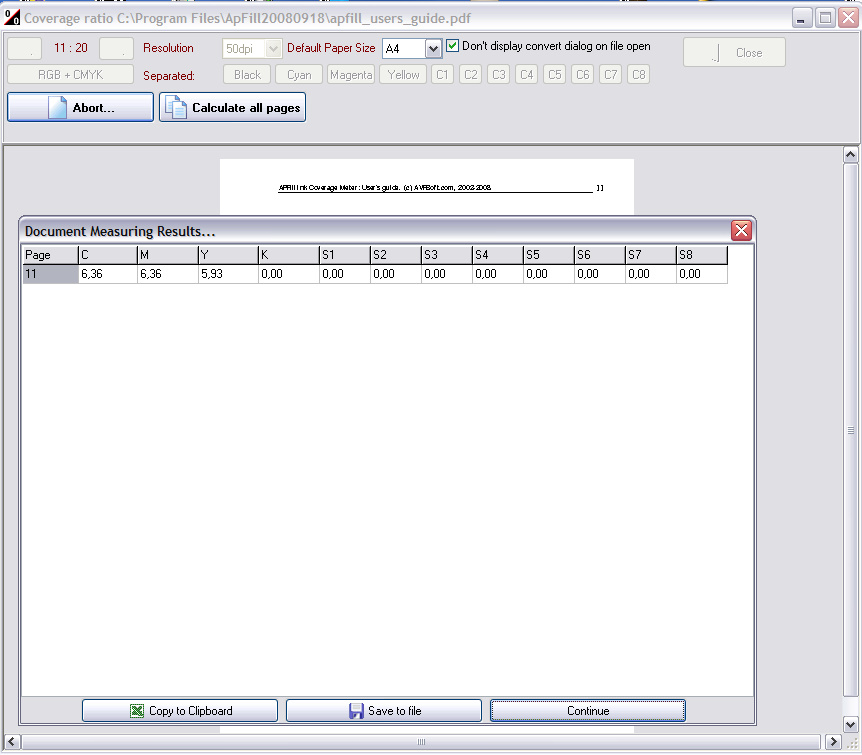862x755 pixels.
Task: Click the M column header
Action: 168,255
